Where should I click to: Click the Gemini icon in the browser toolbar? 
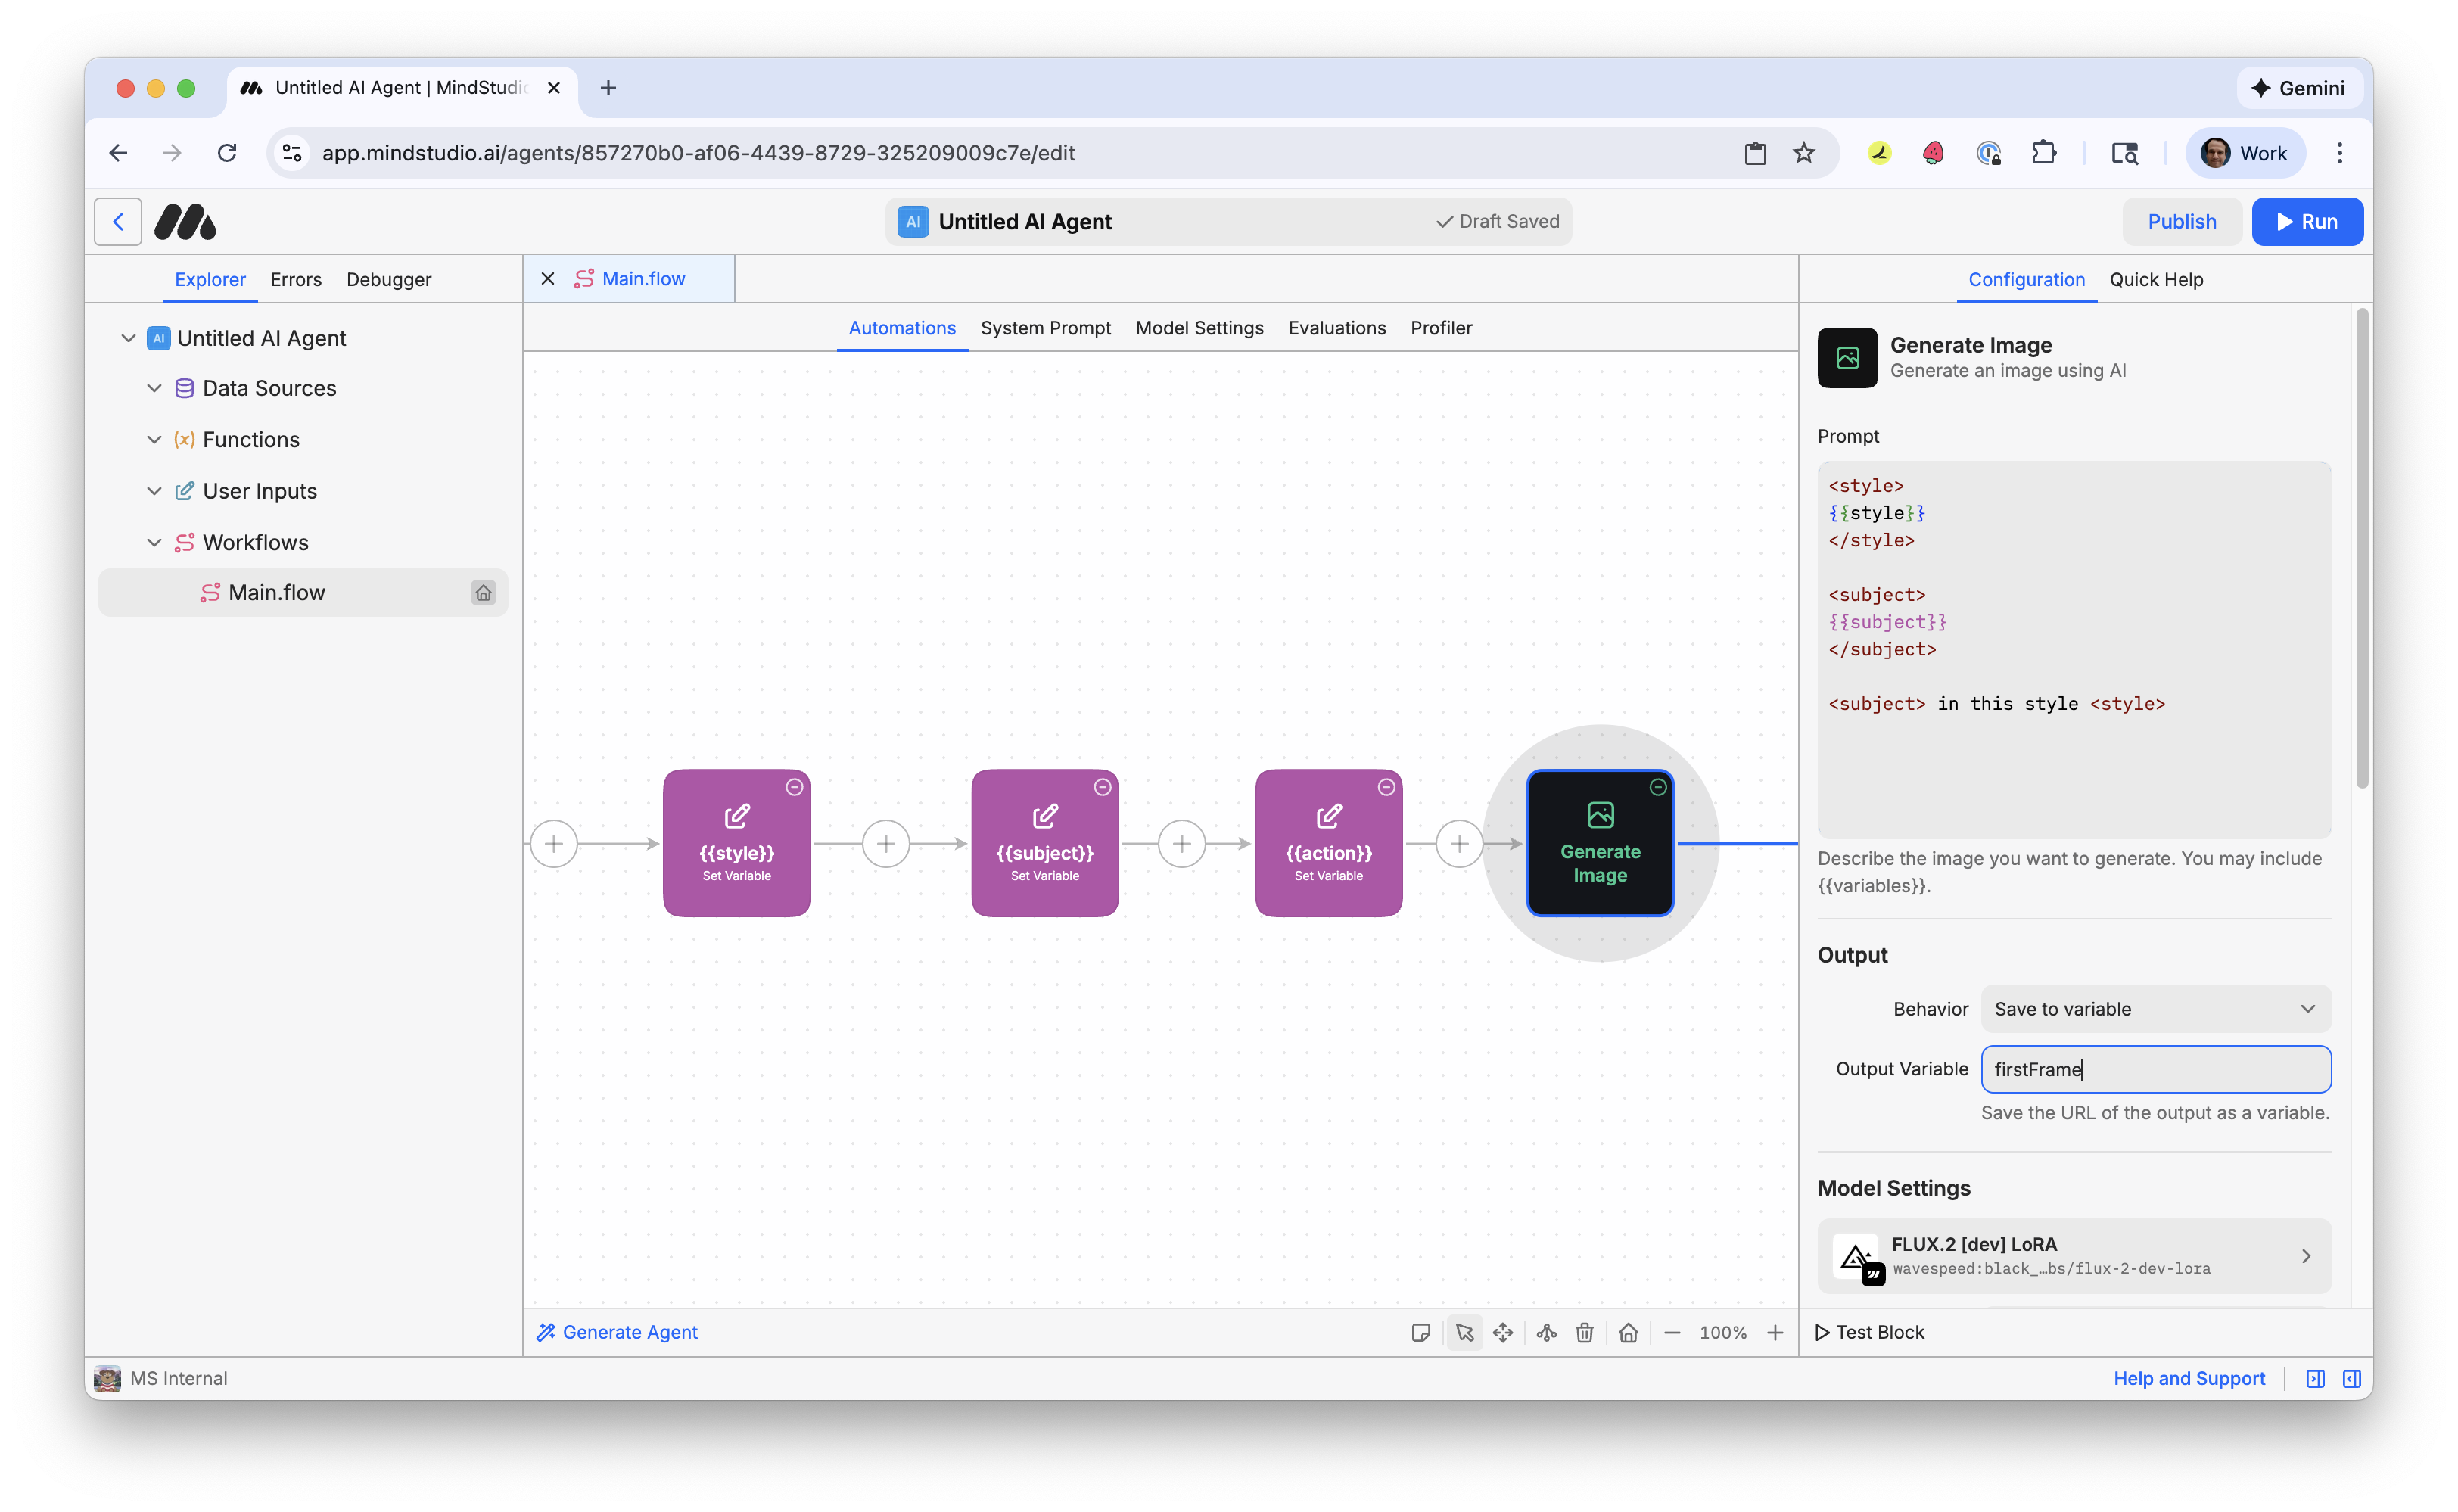[2298, 88]
